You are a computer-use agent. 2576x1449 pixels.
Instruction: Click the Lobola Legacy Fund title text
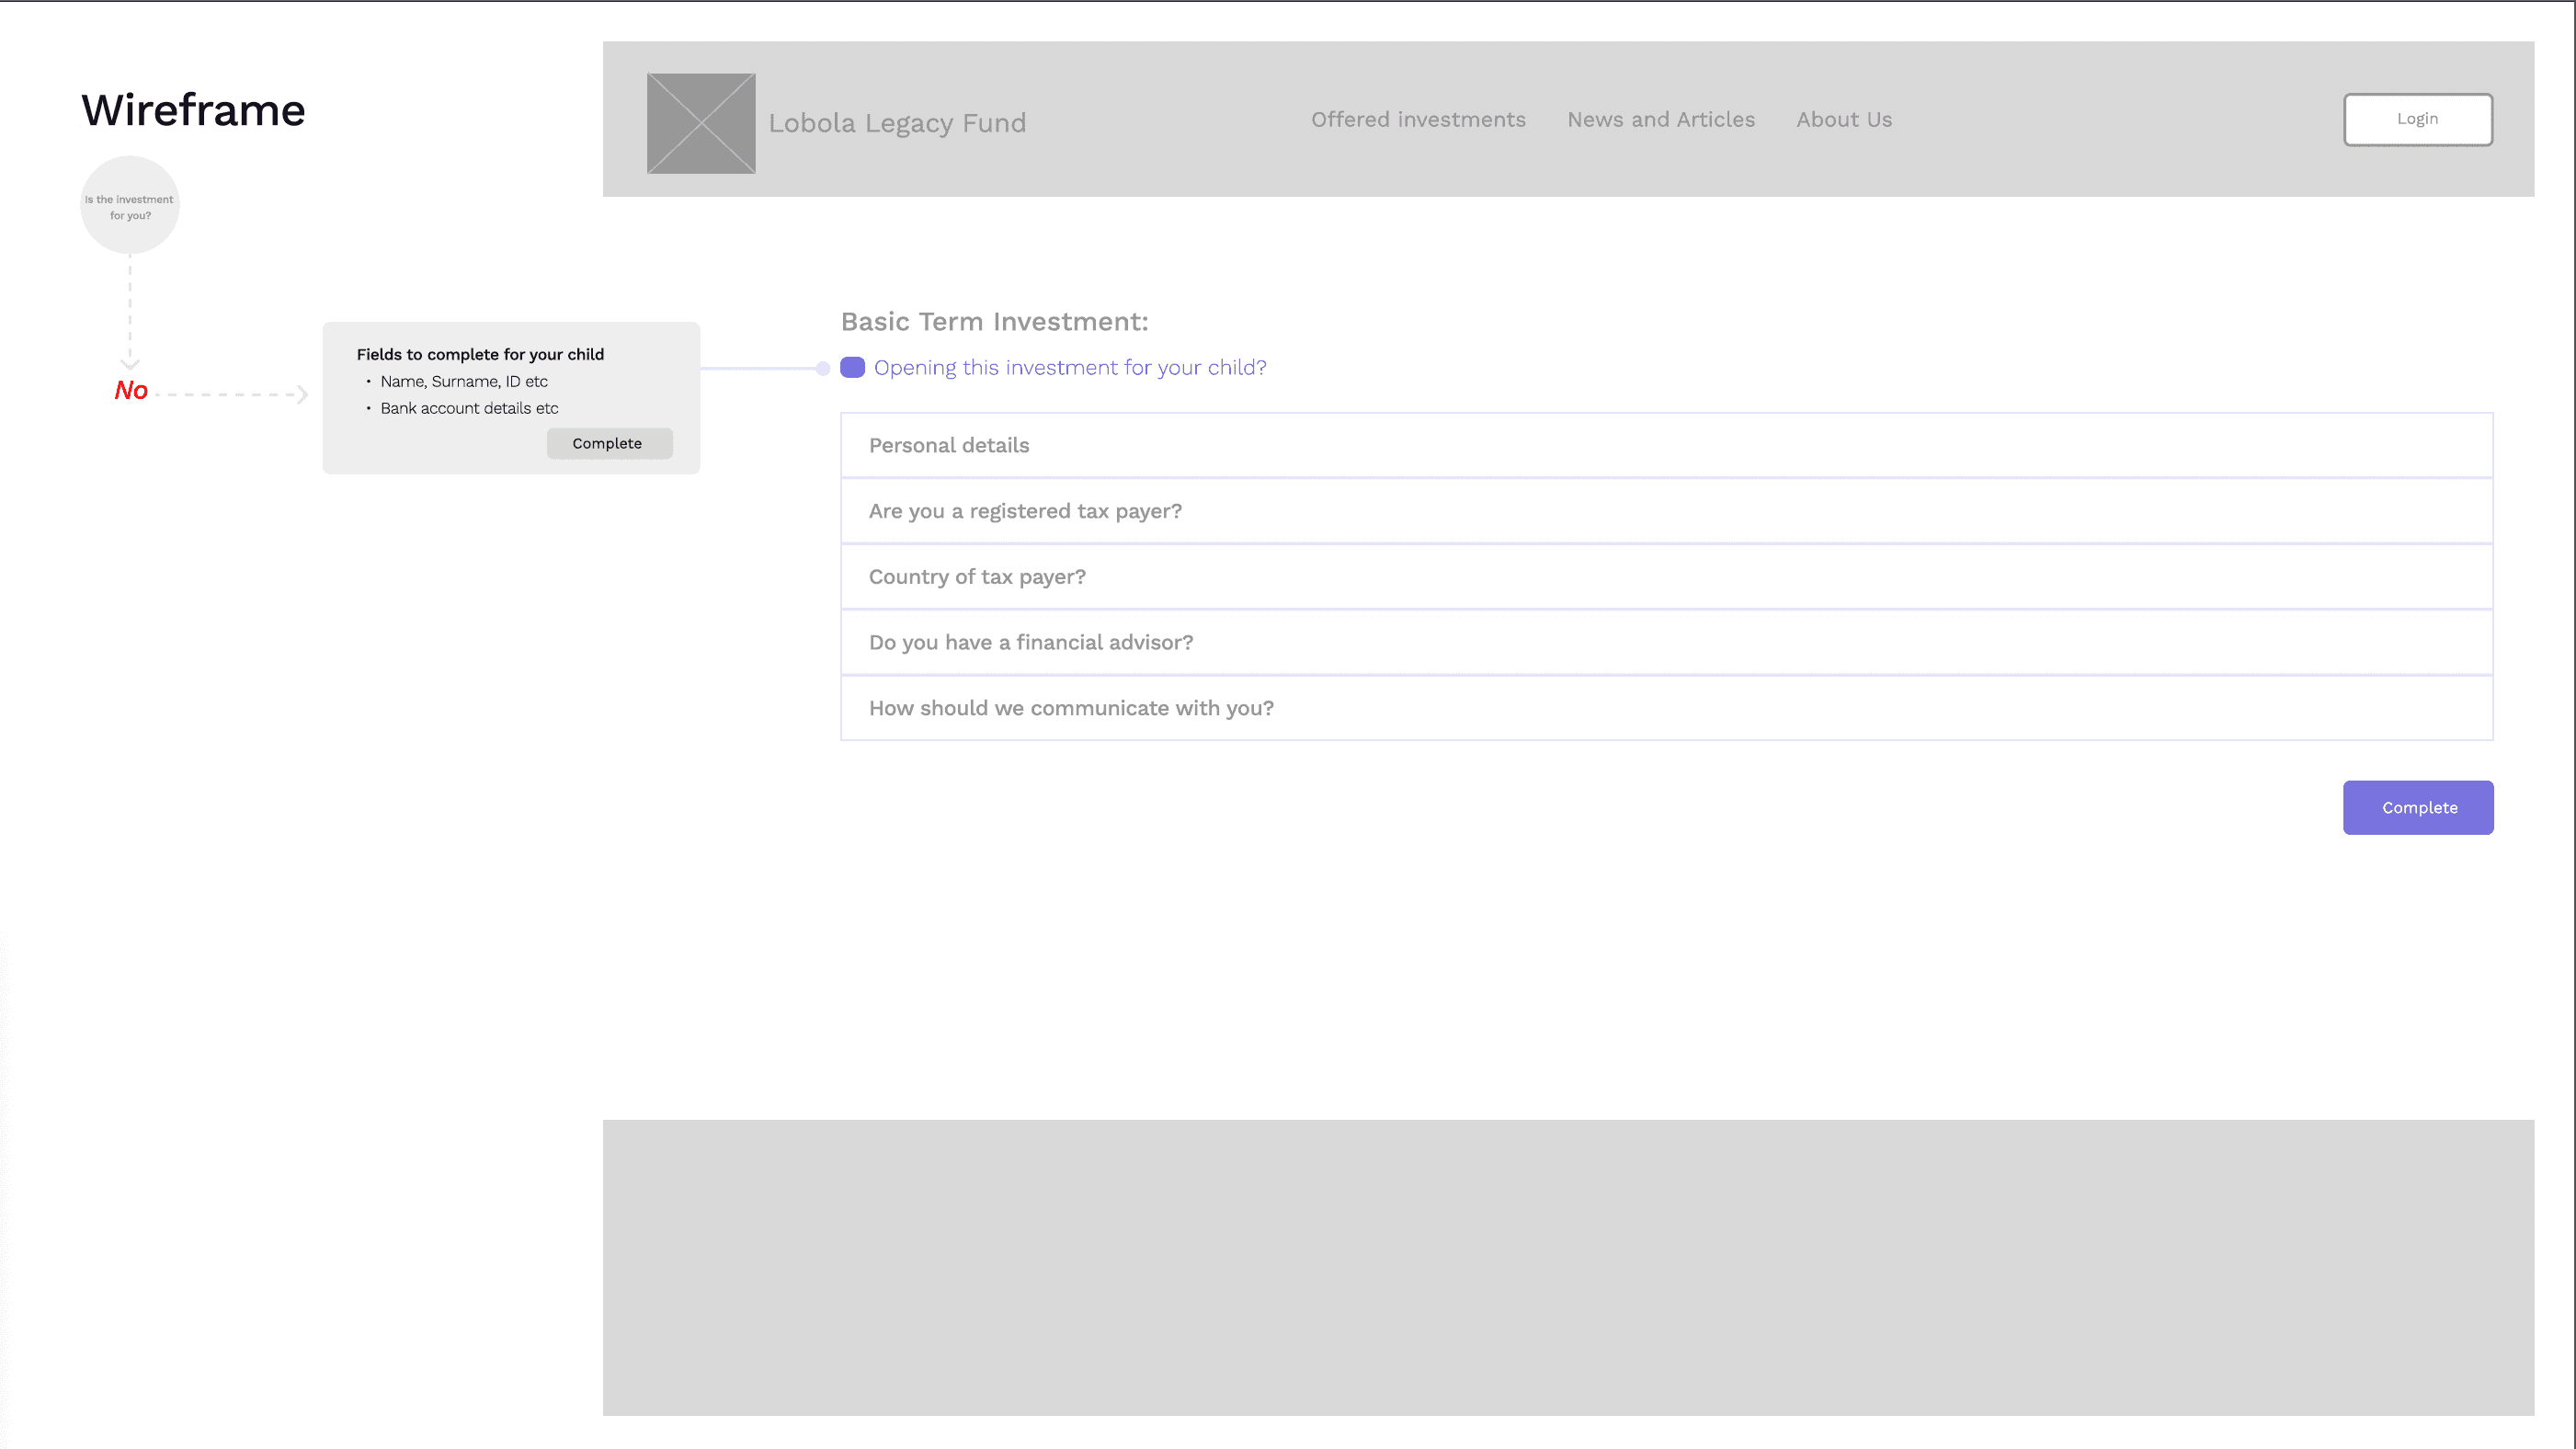(897, 123)
